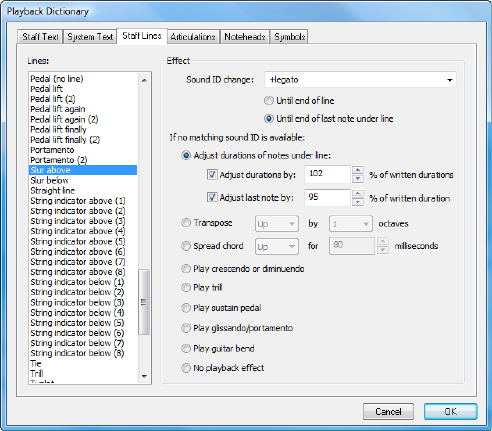Select Portamento in the Lines list
492x431 pixels.
click(x=83, y=150)
